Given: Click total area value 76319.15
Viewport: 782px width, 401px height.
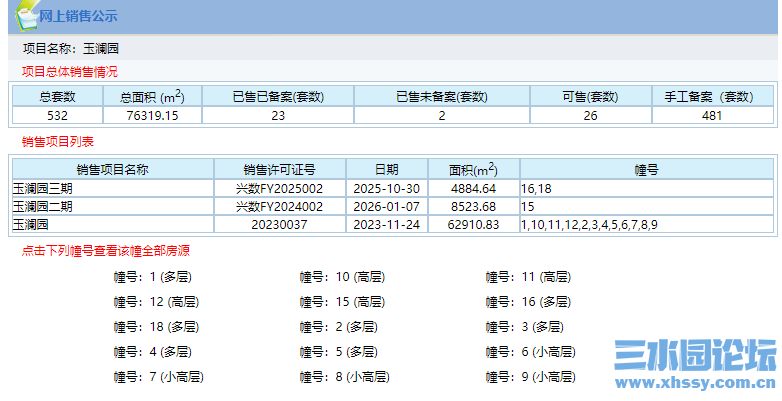Looking at the screenshot, I should [152, 116].
